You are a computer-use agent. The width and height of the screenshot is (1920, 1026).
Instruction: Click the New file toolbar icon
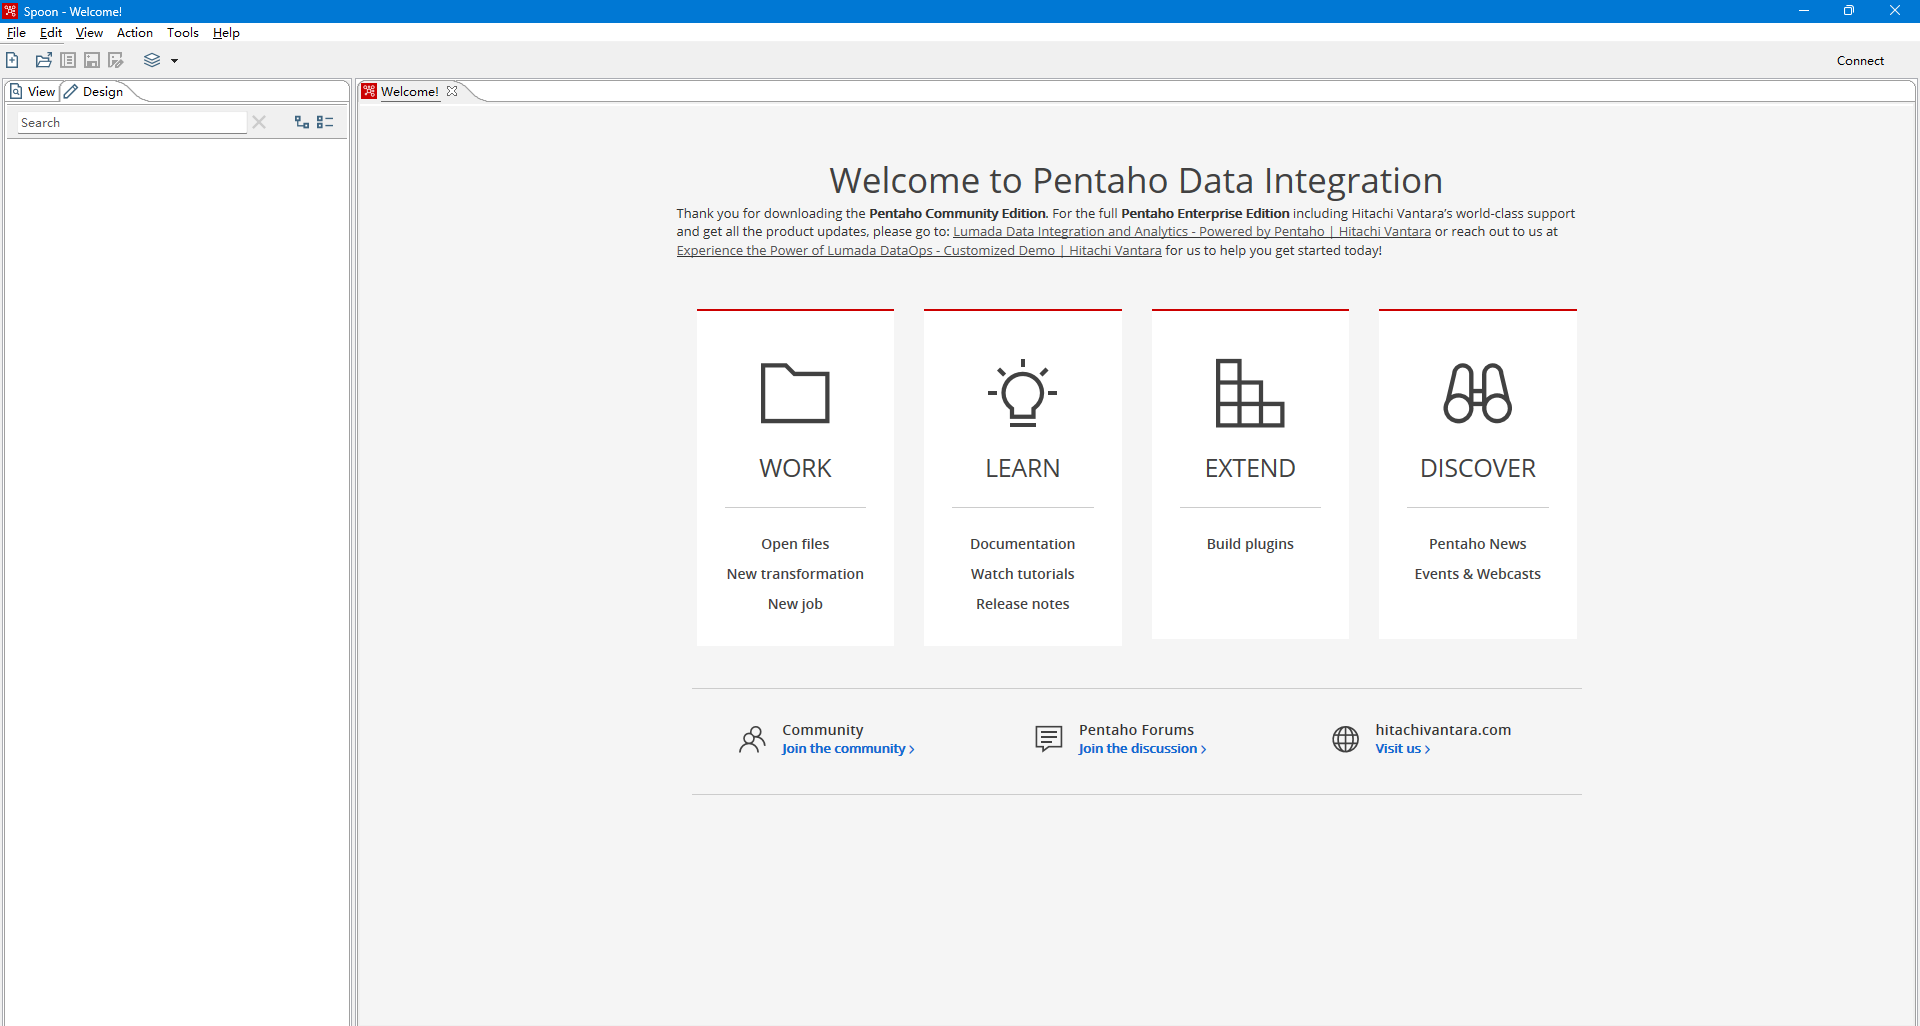(x=13, y=60)
